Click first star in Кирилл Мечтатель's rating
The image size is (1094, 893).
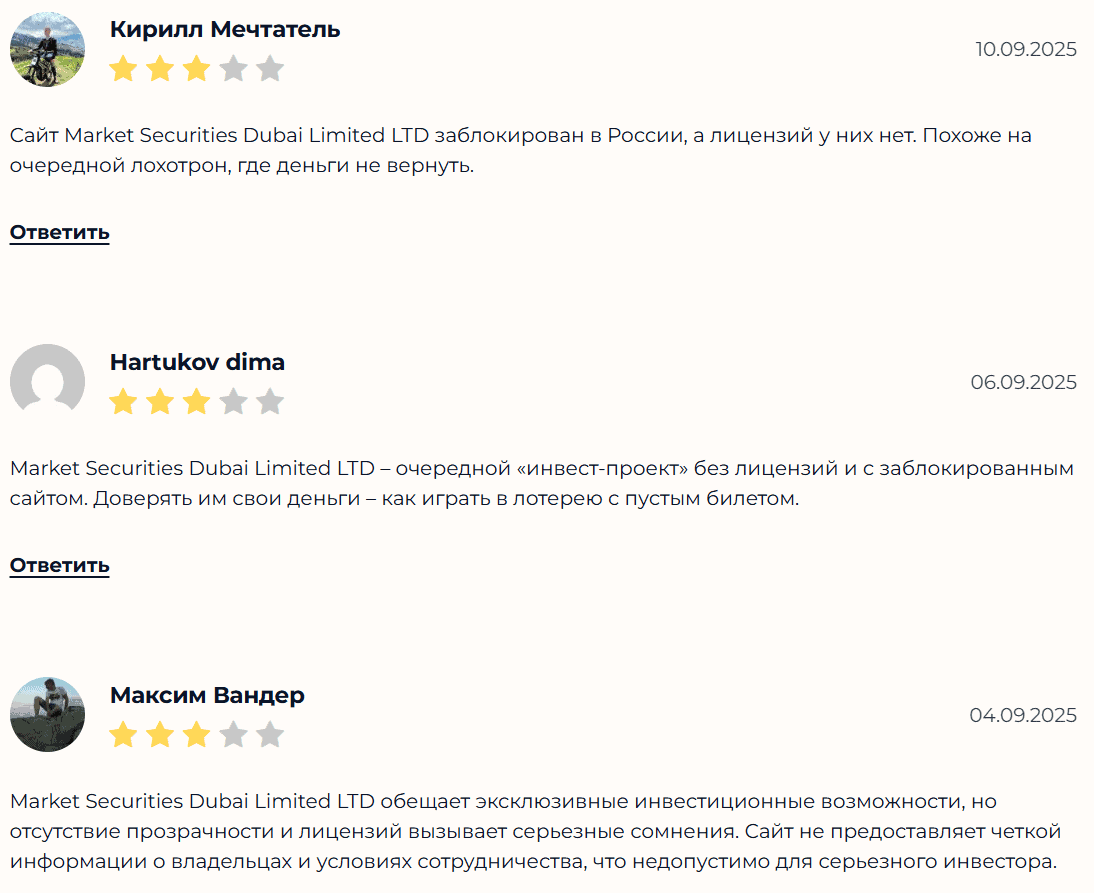[x=123, y=69]
